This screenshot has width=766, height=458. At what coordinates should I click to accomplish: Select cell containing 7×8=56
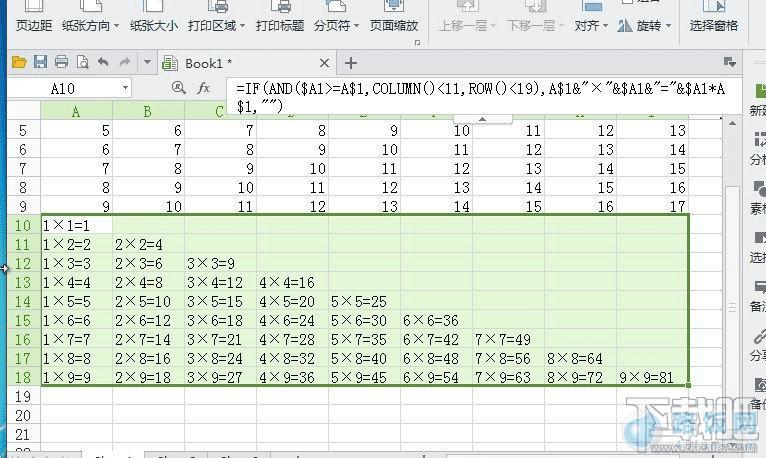[x=509, y=358]
